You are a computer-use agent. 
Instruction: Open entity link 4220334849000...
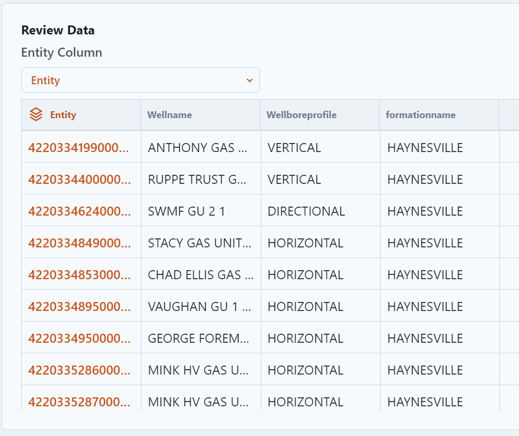79,243
